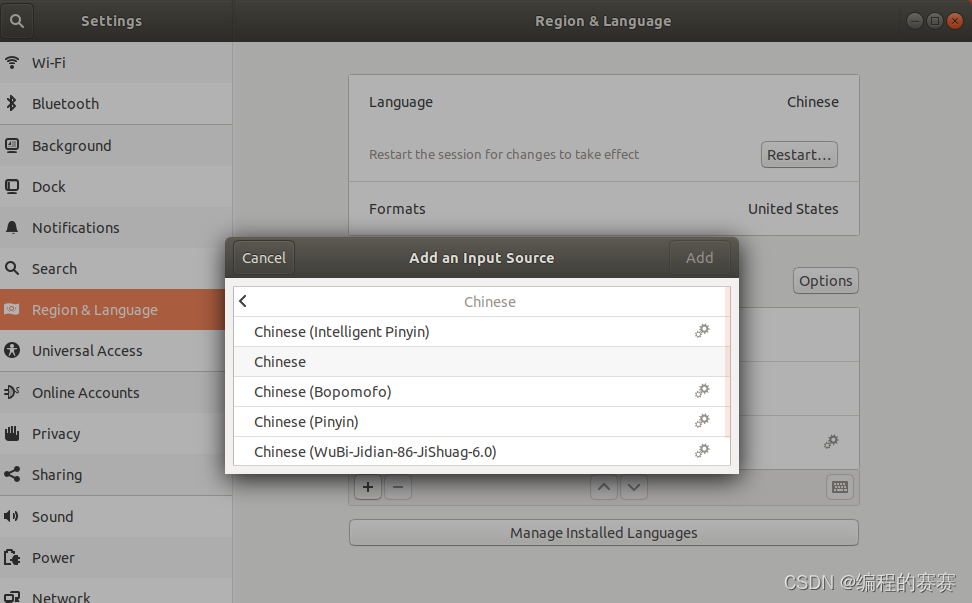The image size is (972, 603).
Task: Click the move-down arrow for input sources
Action: 634,487
